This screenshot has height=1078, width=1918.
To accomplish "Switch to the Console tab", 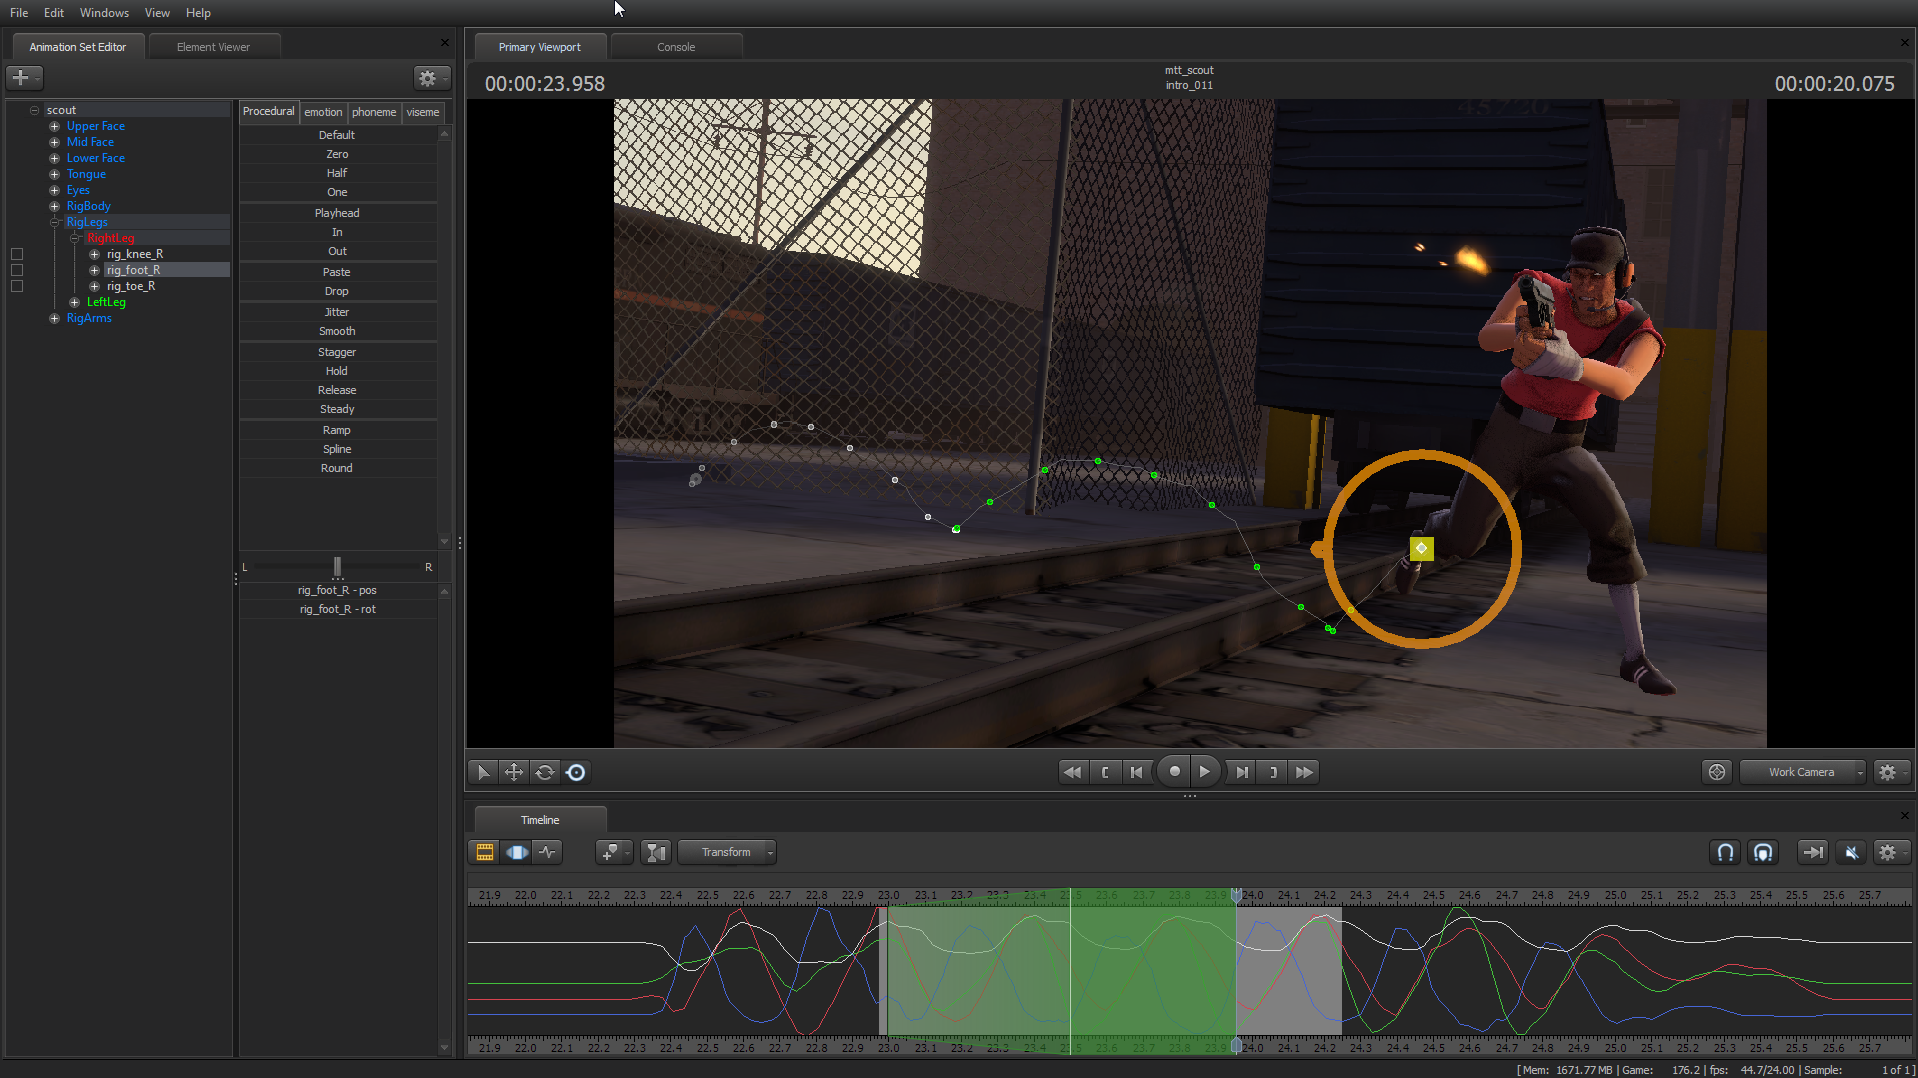I will (x=676, y=46).
